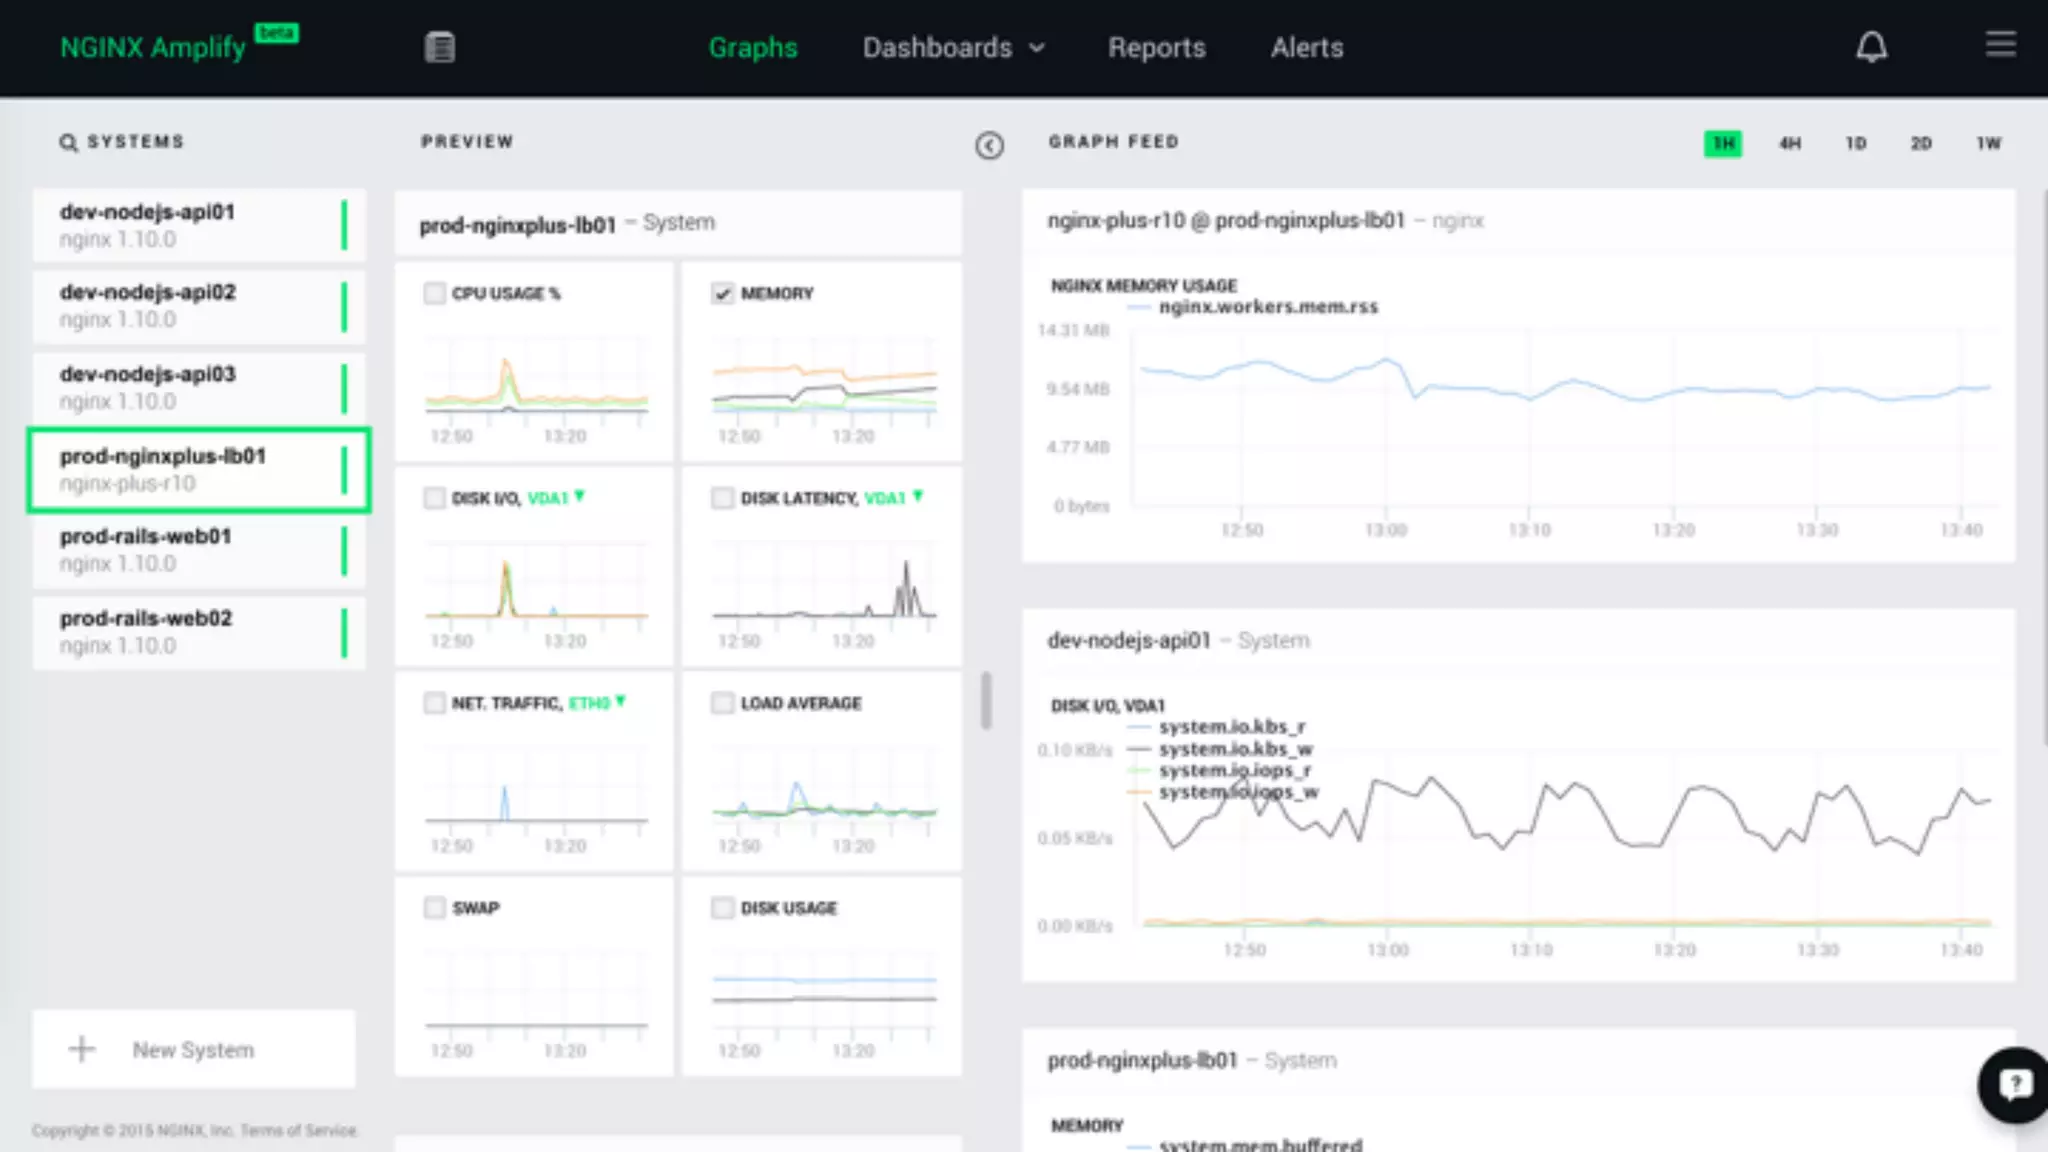Open the inventory list icon in header

(x=439, y=47)
